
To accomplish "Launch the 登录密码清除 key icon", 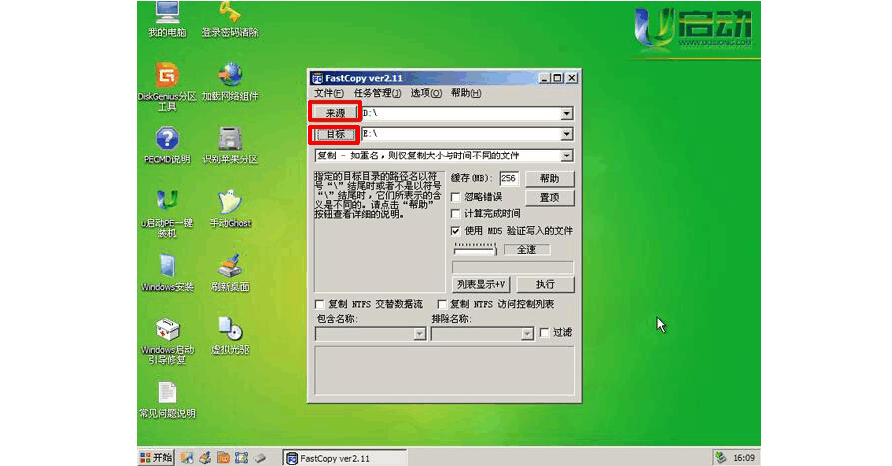I will 230,14.
